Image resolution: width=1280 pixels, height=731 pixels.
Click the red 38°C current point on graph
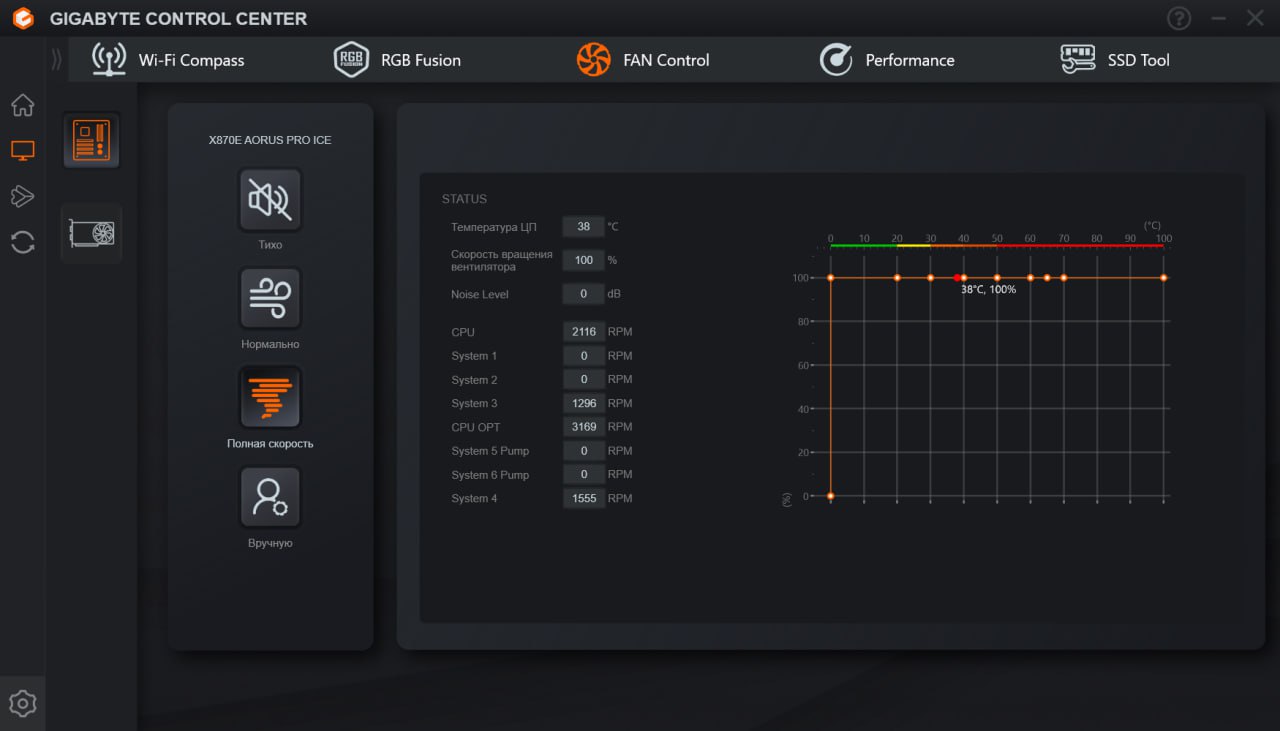pos(957,278)
